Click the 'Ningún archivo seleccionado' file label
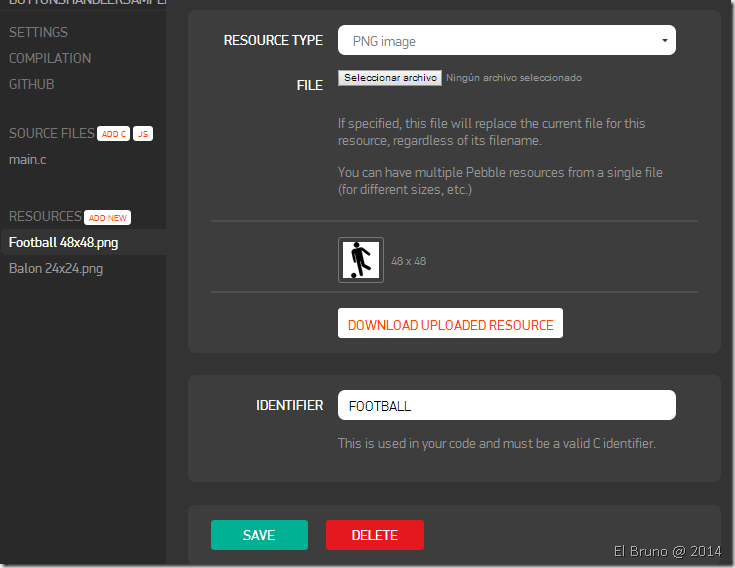This screenshot has width=735, height=568. click(514, 78)
